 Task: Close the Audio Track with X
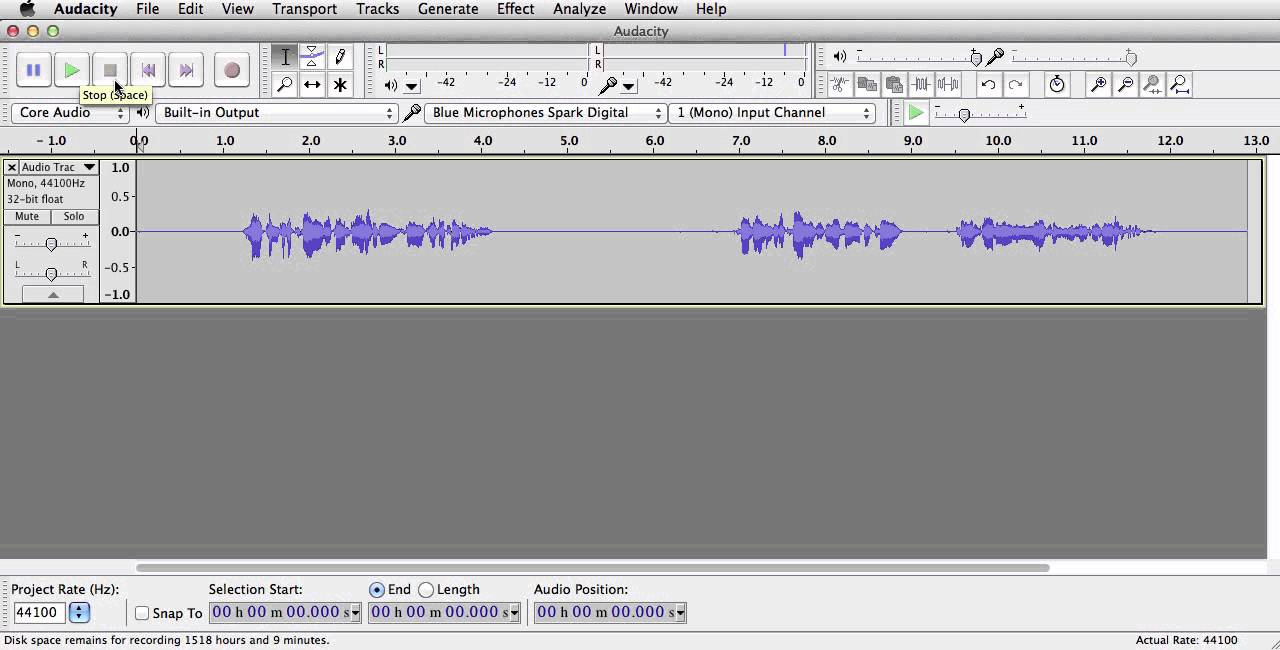click(x=12, y=167)
